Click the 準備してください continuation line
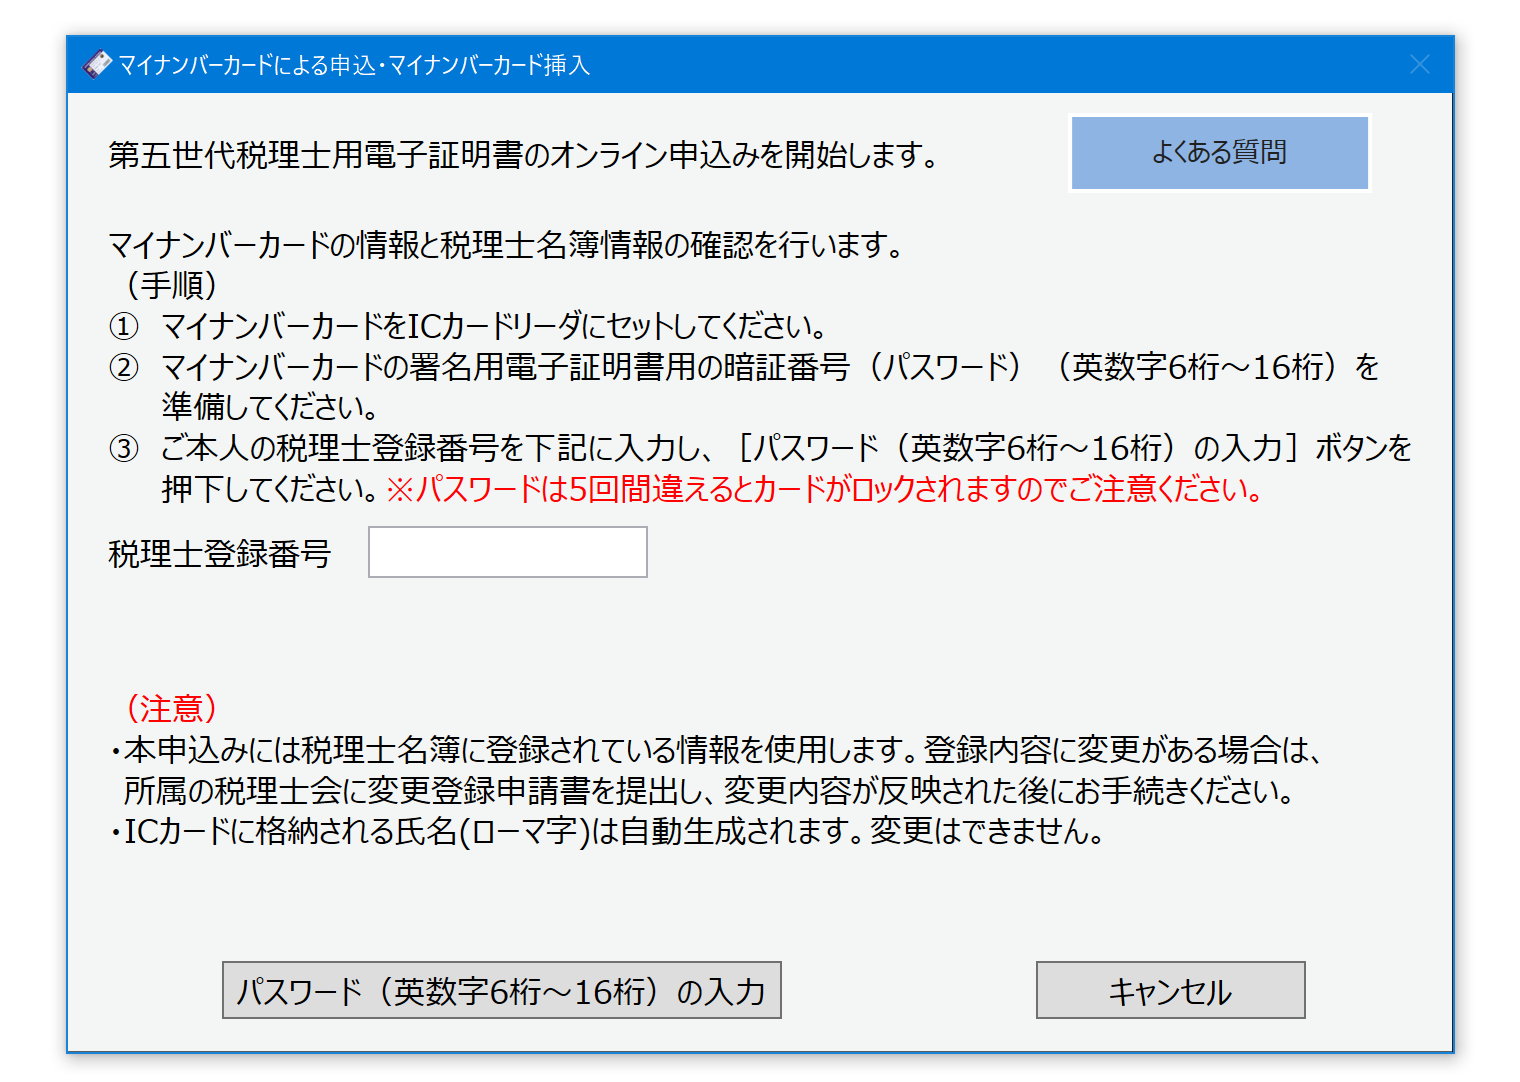This screenshot has width=1520, height=1082. click(x=270, y=408)
